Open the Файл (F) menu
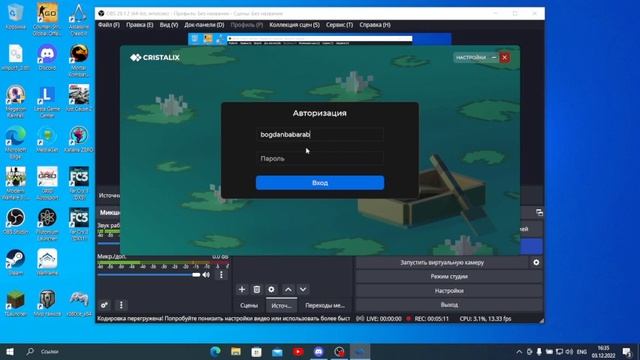 point(109,25)
